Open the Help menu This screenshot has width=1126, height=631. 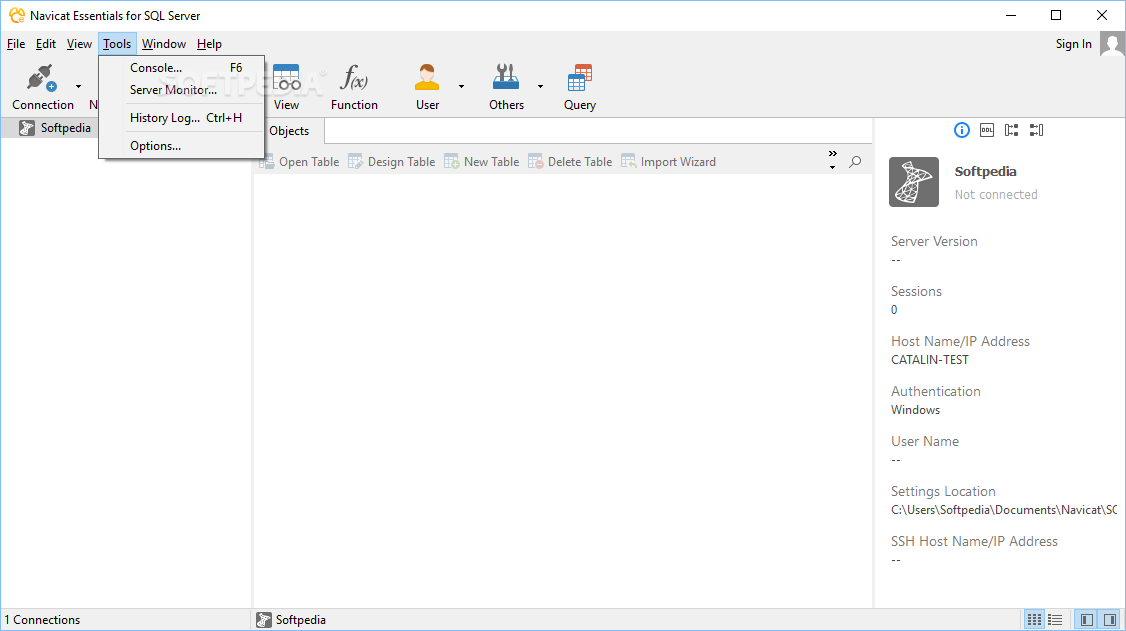click(209, 44)
